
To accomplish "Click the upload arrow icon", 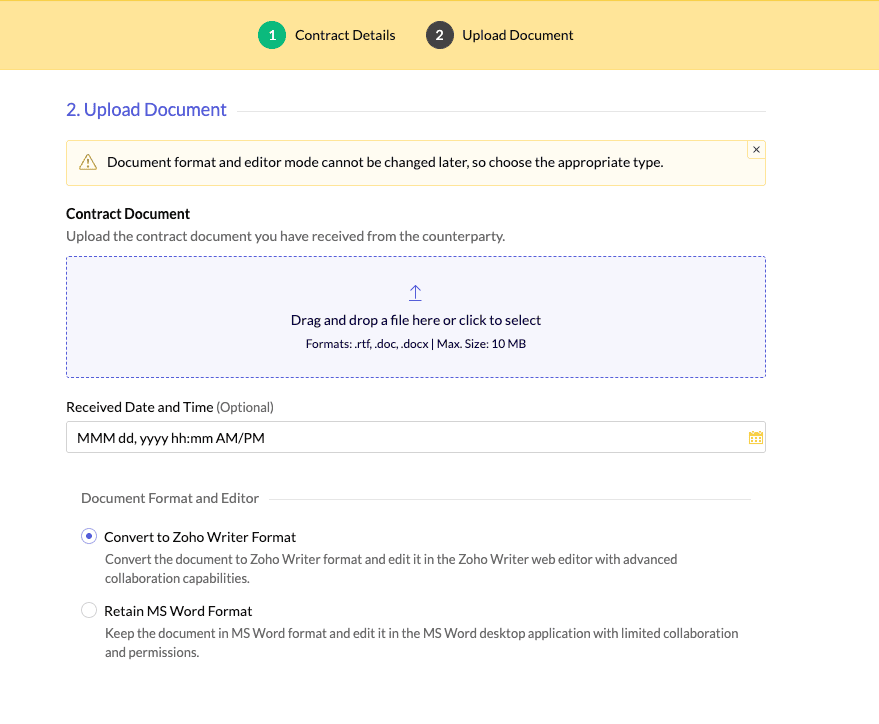I will coord(415,293).
